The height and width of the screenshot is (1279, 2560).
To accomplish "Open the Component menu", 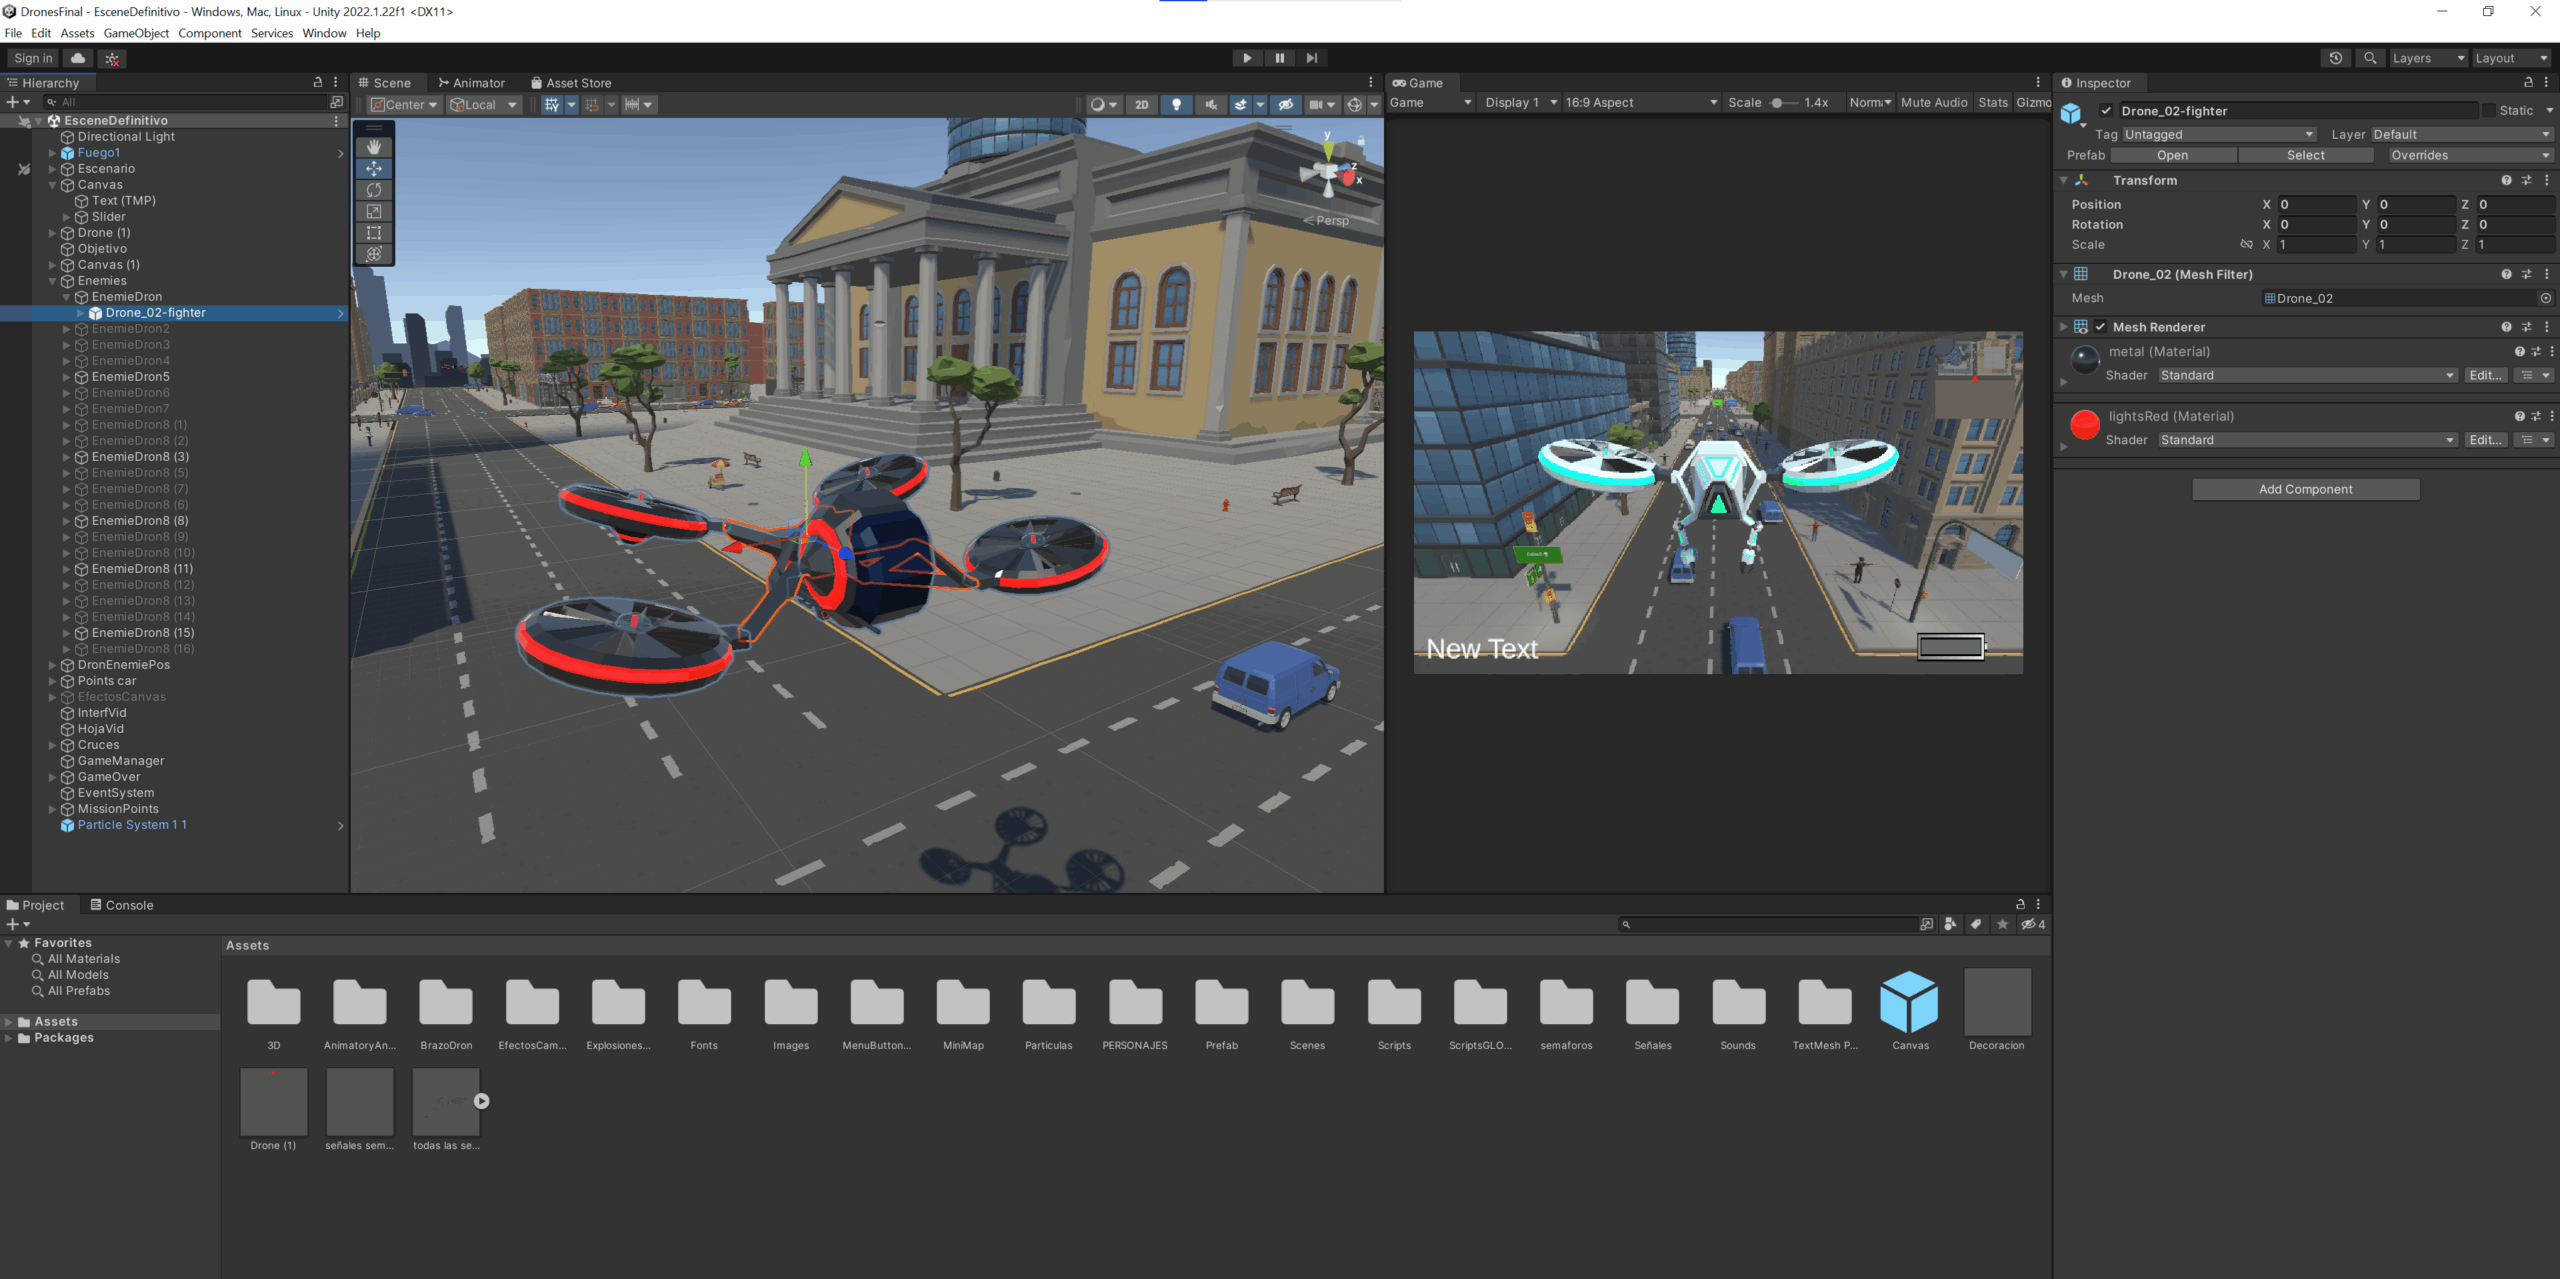I will (x=210, y=33).
